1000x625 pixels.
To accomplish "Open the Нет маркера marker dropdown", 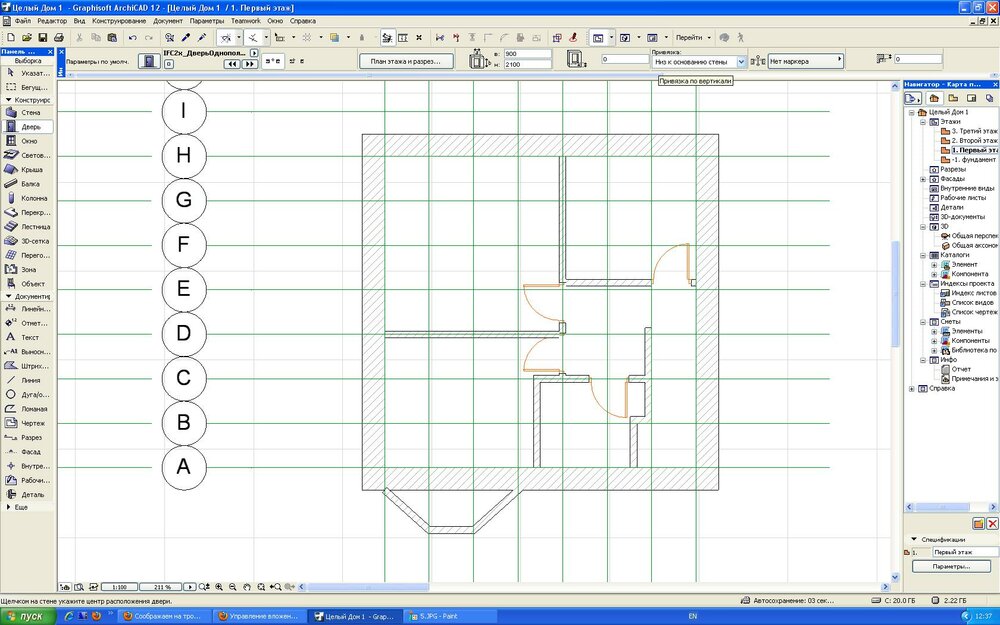I will [x=805, y=61].
